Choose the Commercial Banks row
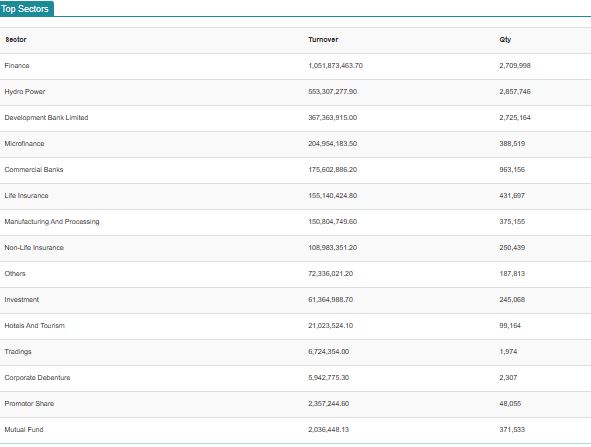This screenshot has height=447, width=591. [296, 170]
